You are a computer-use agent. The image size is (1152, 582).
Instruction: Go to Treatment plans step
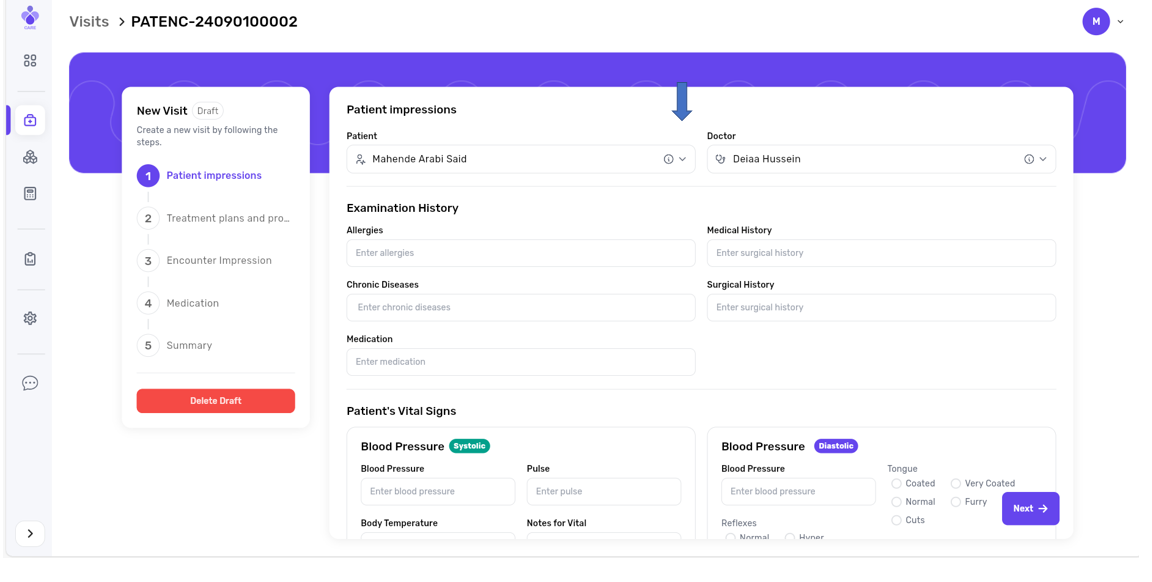228,218
